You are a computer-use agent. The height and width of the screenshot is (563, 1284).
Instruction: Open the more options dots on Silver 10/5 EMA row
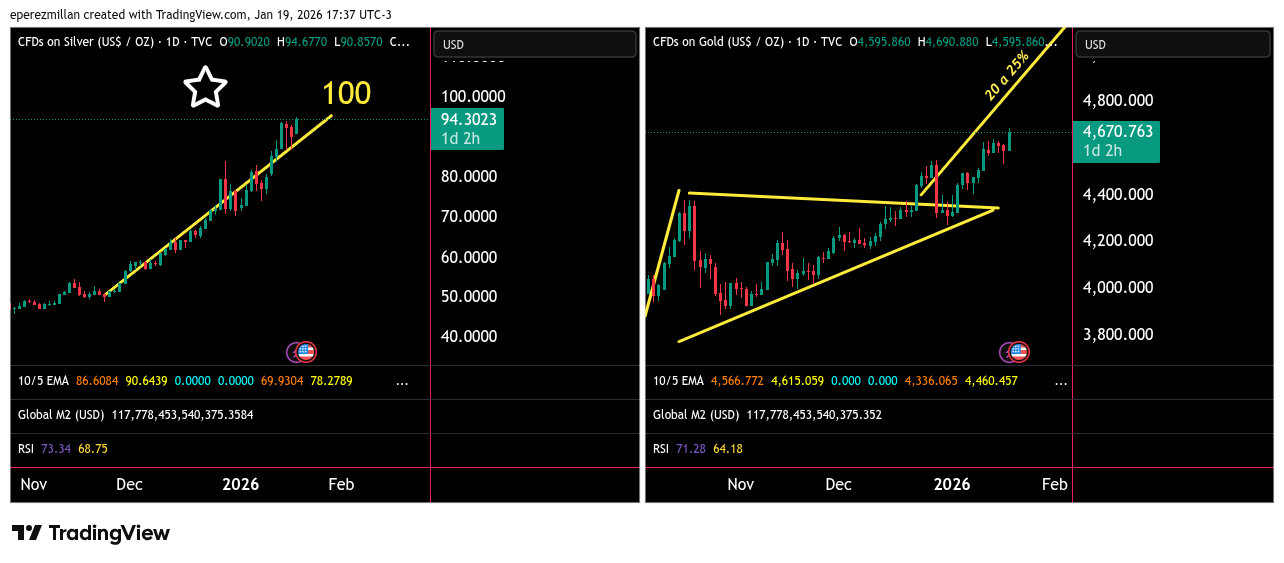coord(402,382)
